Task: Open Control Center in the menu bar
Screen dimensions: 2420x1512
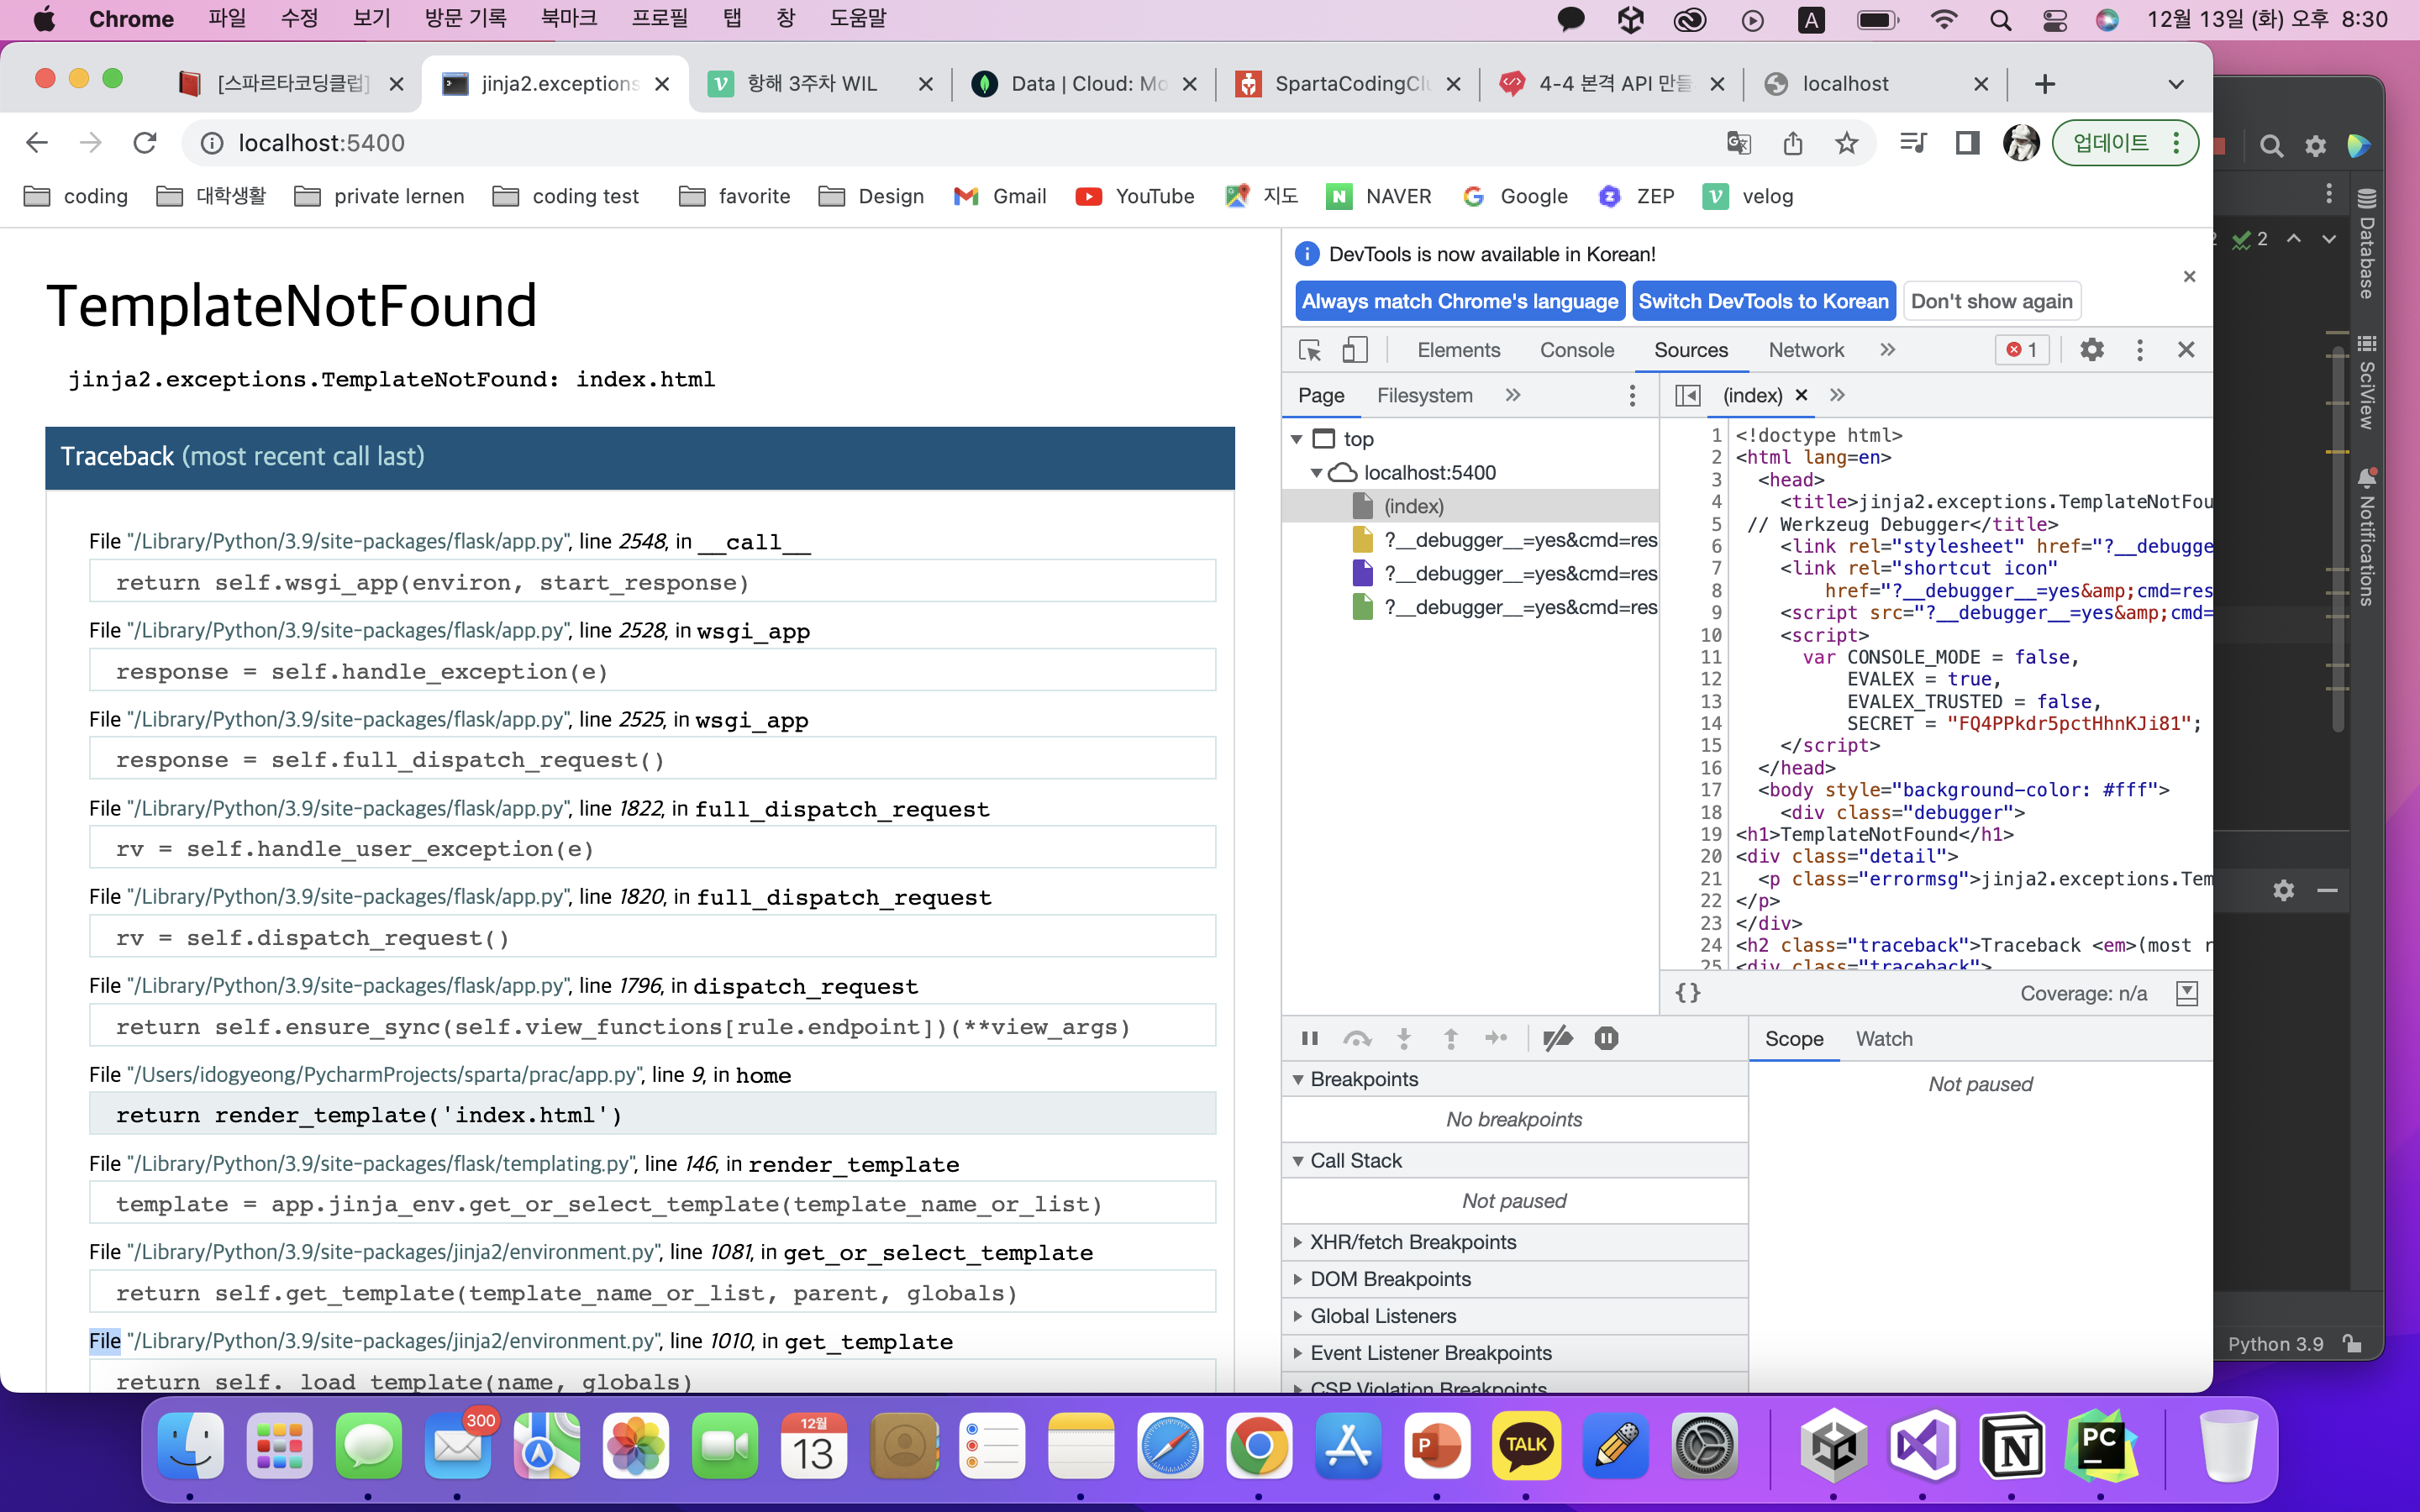Action: (x=2055, y=20)
